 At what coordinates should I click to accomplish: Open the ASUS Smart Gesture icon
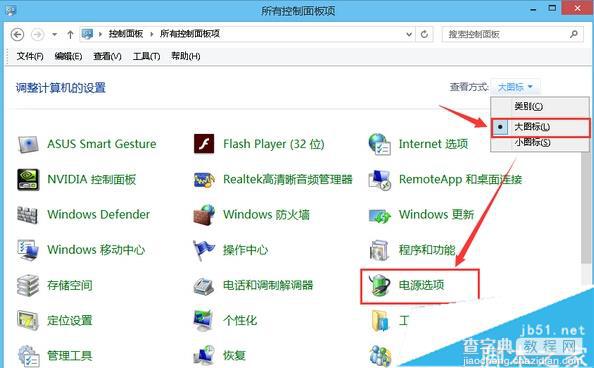(x=28, y=144)
